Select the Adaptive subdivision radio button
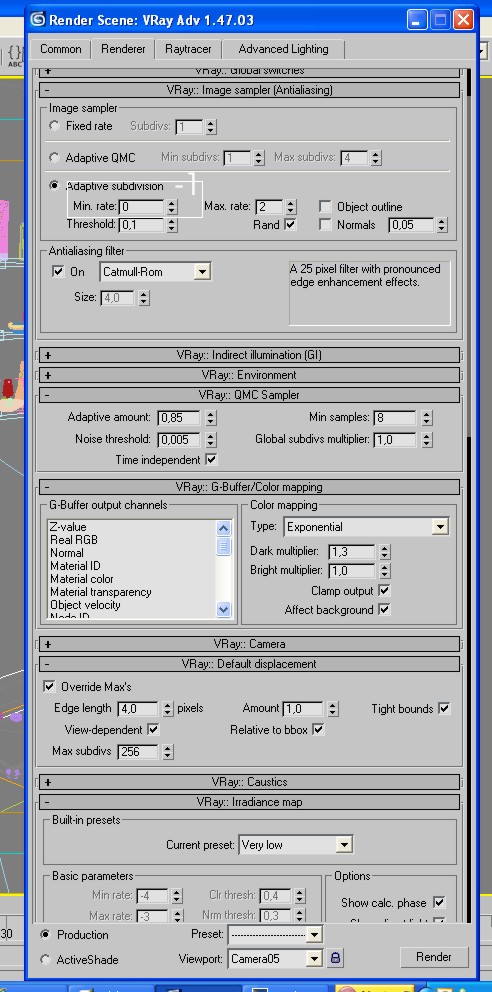This screenshot has height=992, width=492. [x=56, y=186]
